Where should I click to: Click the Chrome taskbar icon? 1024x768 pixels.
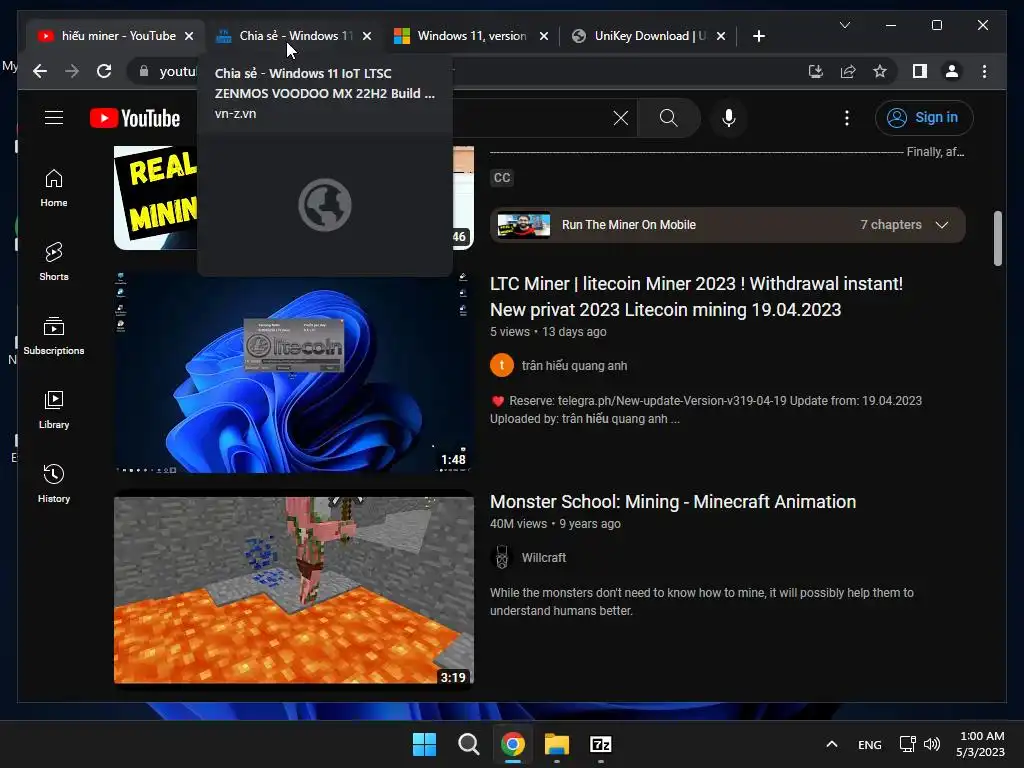[x=513, y=744]
